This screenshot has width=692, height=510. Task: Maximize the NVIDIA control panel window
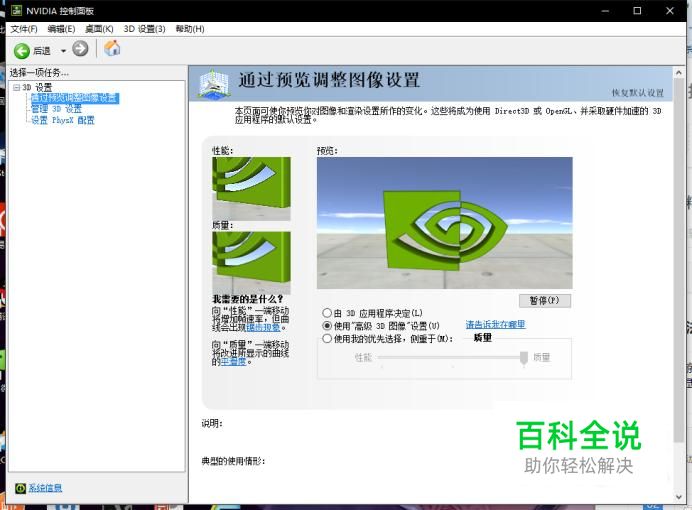click(x=637, y=11)
